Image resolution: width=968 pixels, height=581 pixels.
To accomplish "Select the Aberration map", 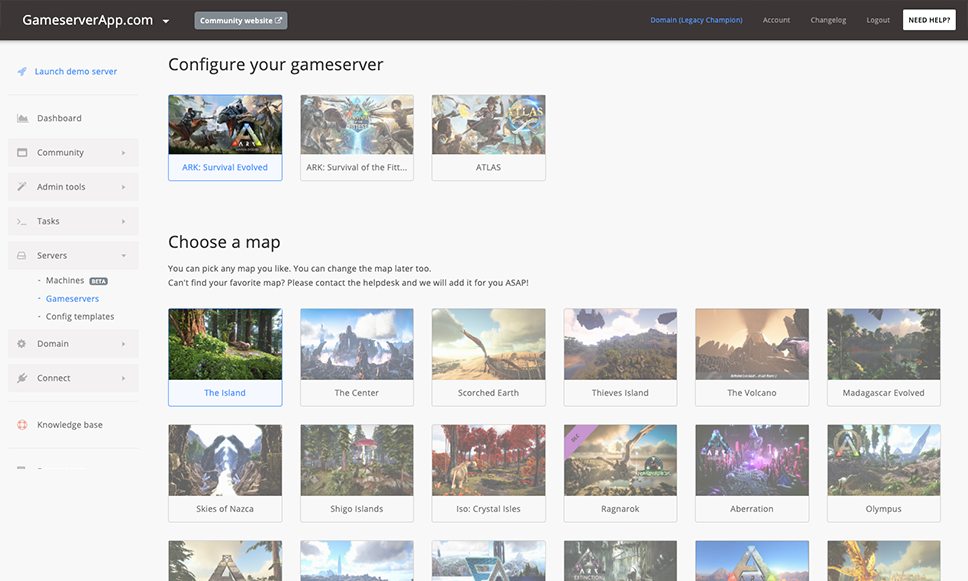I will click(x=752, y=474).
